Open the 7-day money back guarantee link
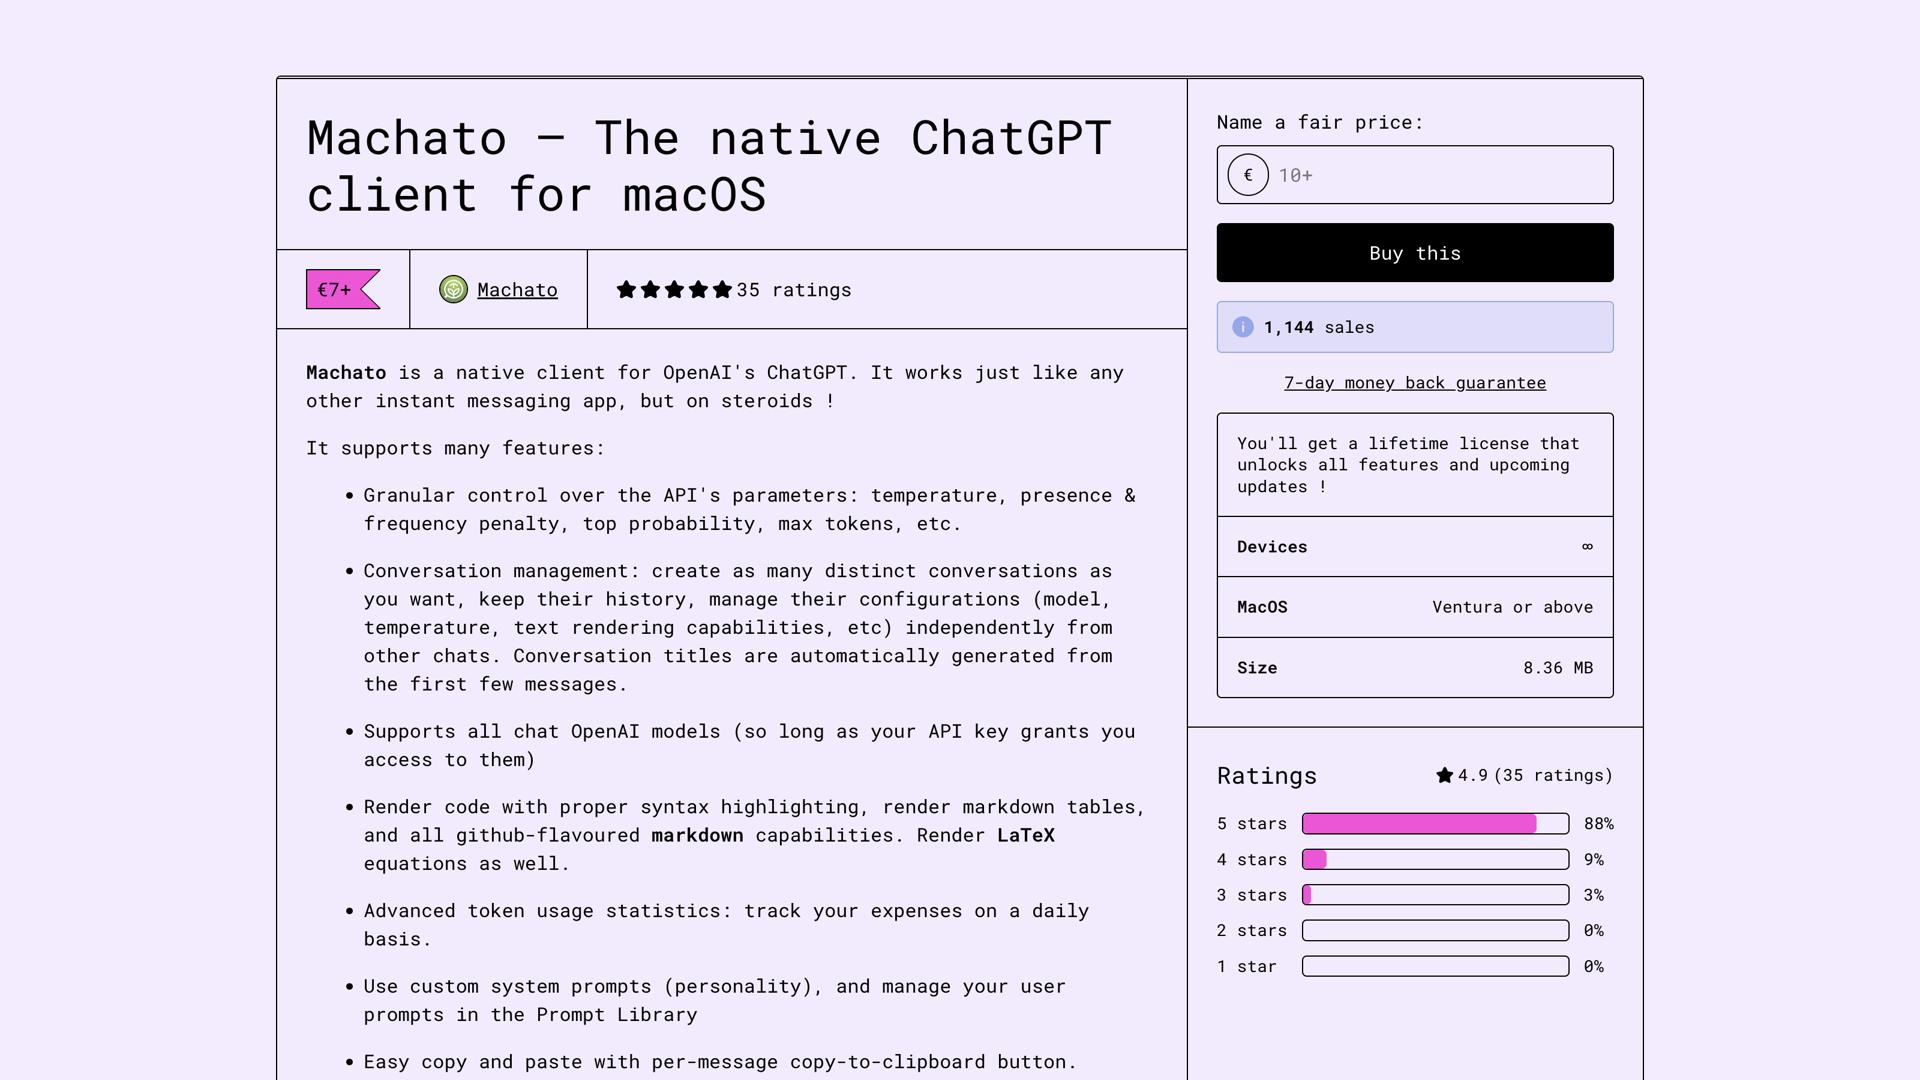The width and height of the screenshot is (1920, 1080). [1414, 383]
